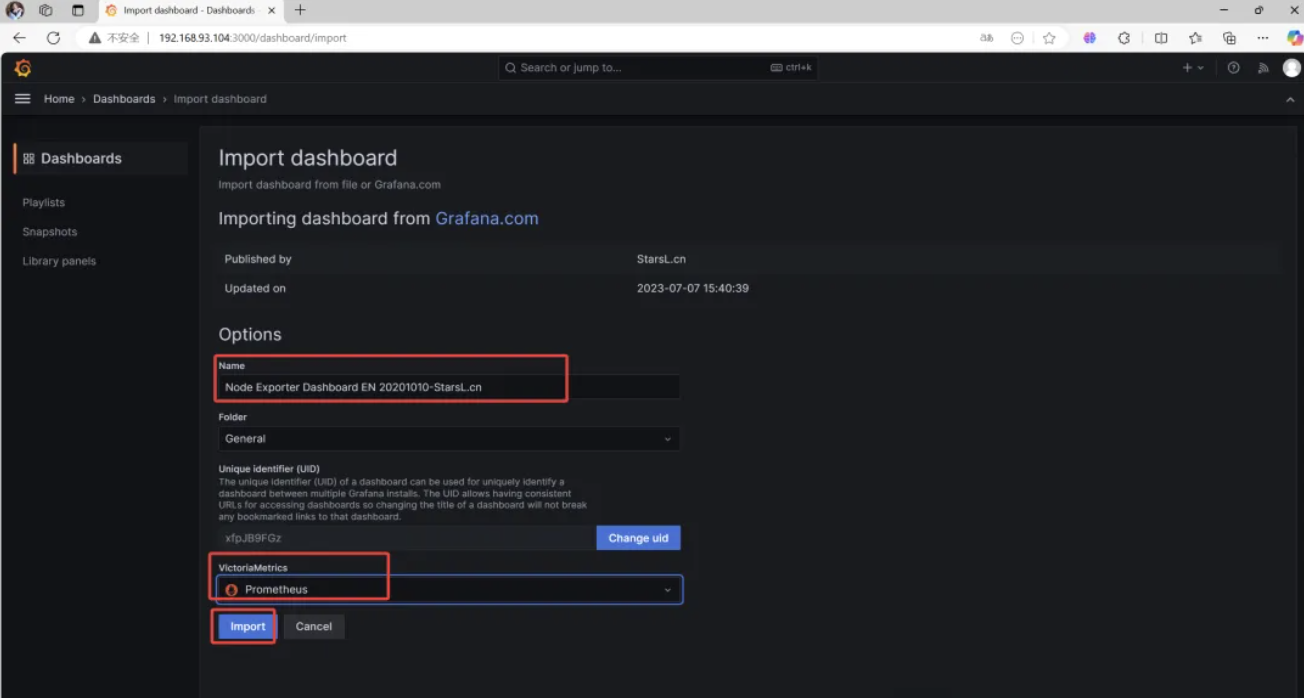Click the Unique identifier (UID) label
Viewport: 1304px width, 698px height.
point(269,468)
